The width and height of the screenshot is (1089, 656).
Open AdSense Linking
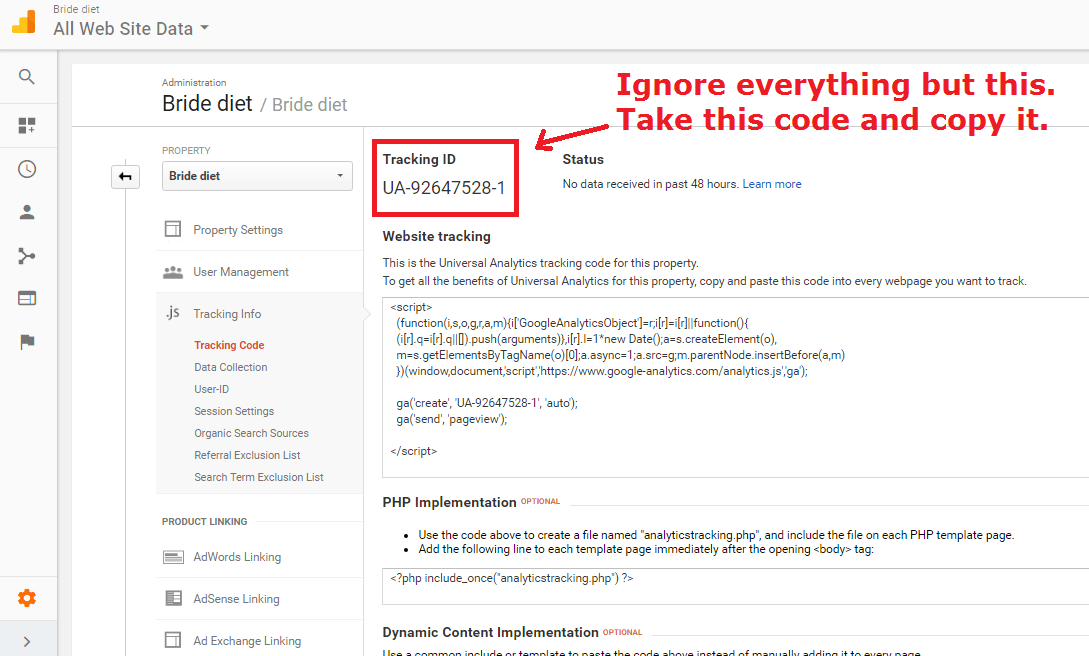pos(236,599)
